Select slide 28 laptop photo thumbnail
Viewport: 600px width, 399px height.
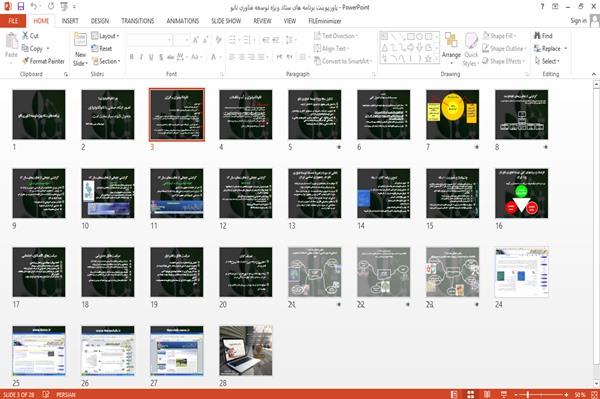point(246,350)
